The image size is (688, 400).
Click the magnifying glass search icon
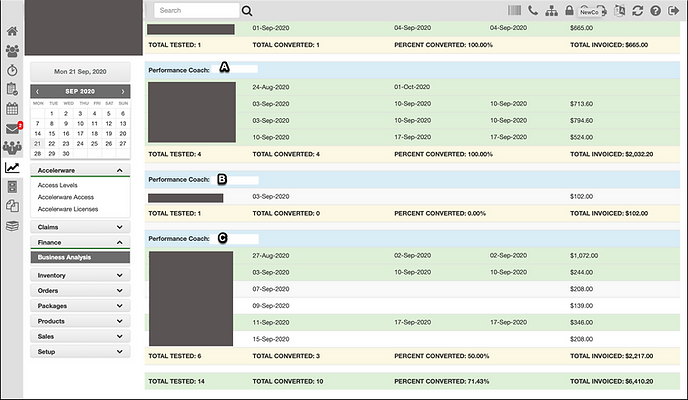(247, 10)
